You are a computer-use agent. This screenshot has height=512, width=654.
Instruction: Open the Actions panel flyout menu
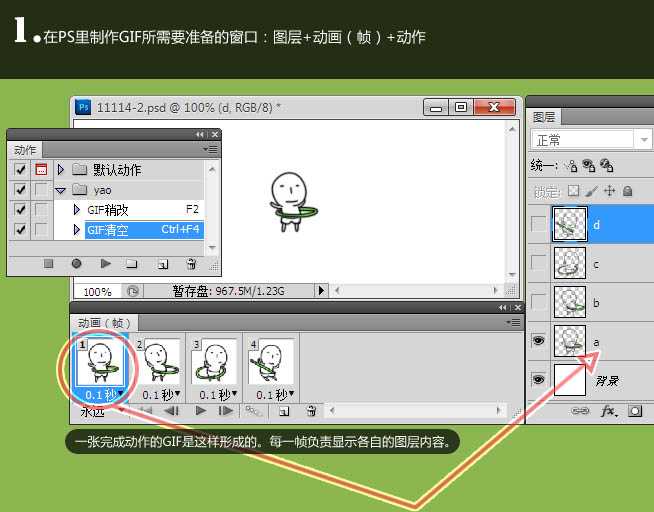coord(210,149)
